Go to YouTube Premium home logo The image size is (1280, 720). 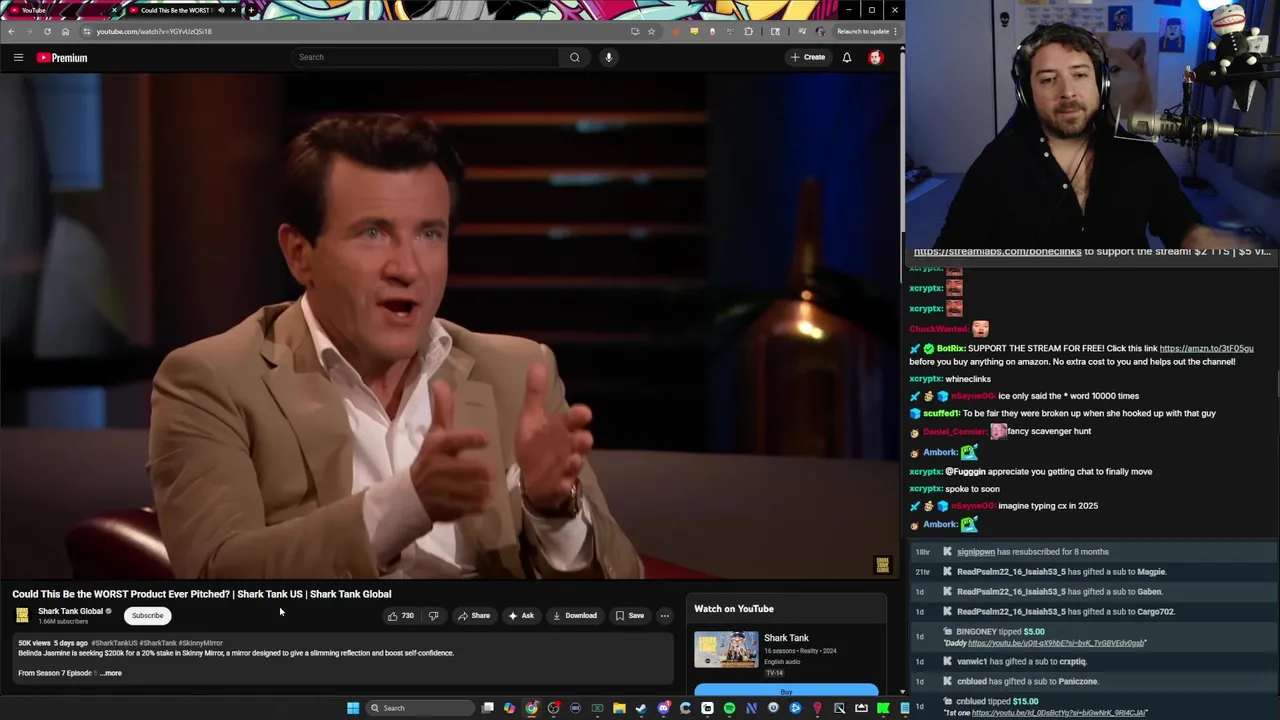62,58
